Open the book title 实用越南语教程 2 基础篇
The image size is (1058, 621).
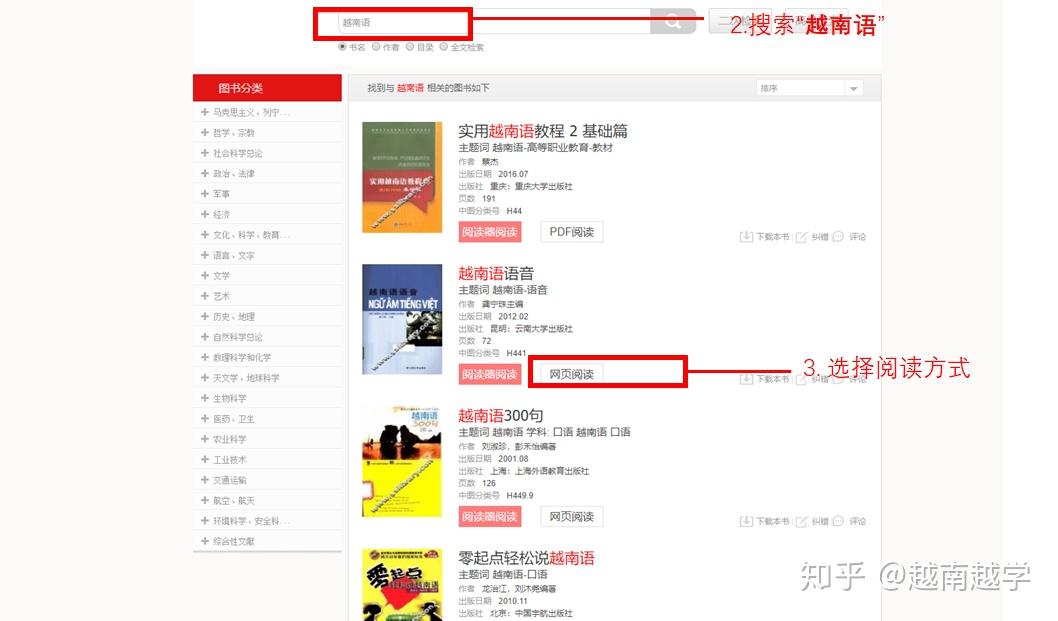pyautogui.click(x=543, y=131)
